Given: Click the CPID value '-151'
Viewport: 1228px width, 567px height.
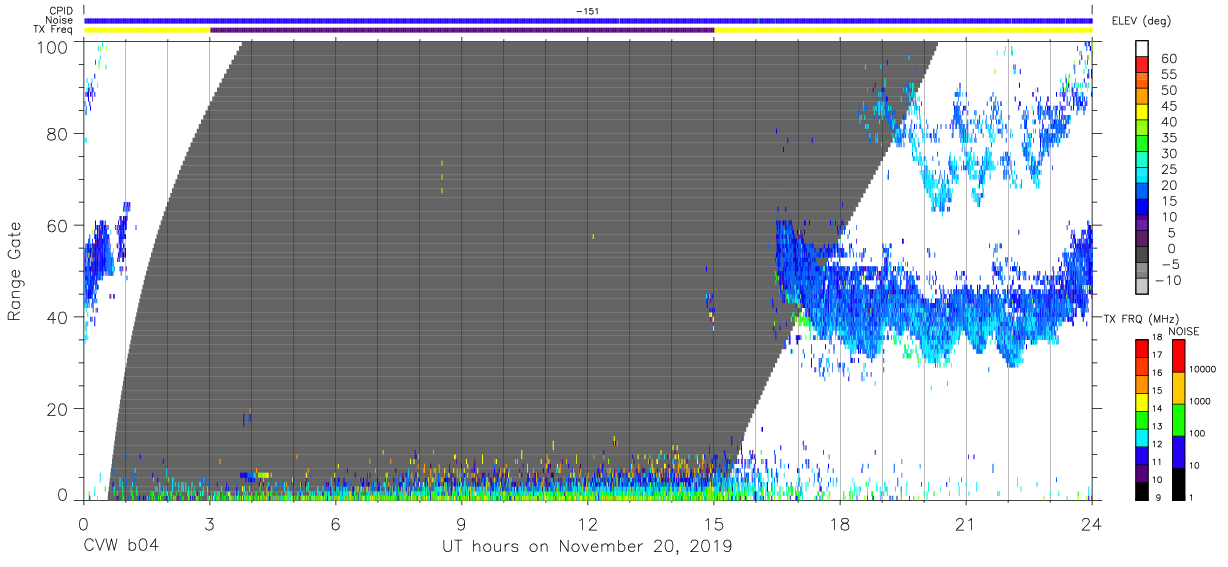Looking at the screenshot, I should tap(588, 11).
